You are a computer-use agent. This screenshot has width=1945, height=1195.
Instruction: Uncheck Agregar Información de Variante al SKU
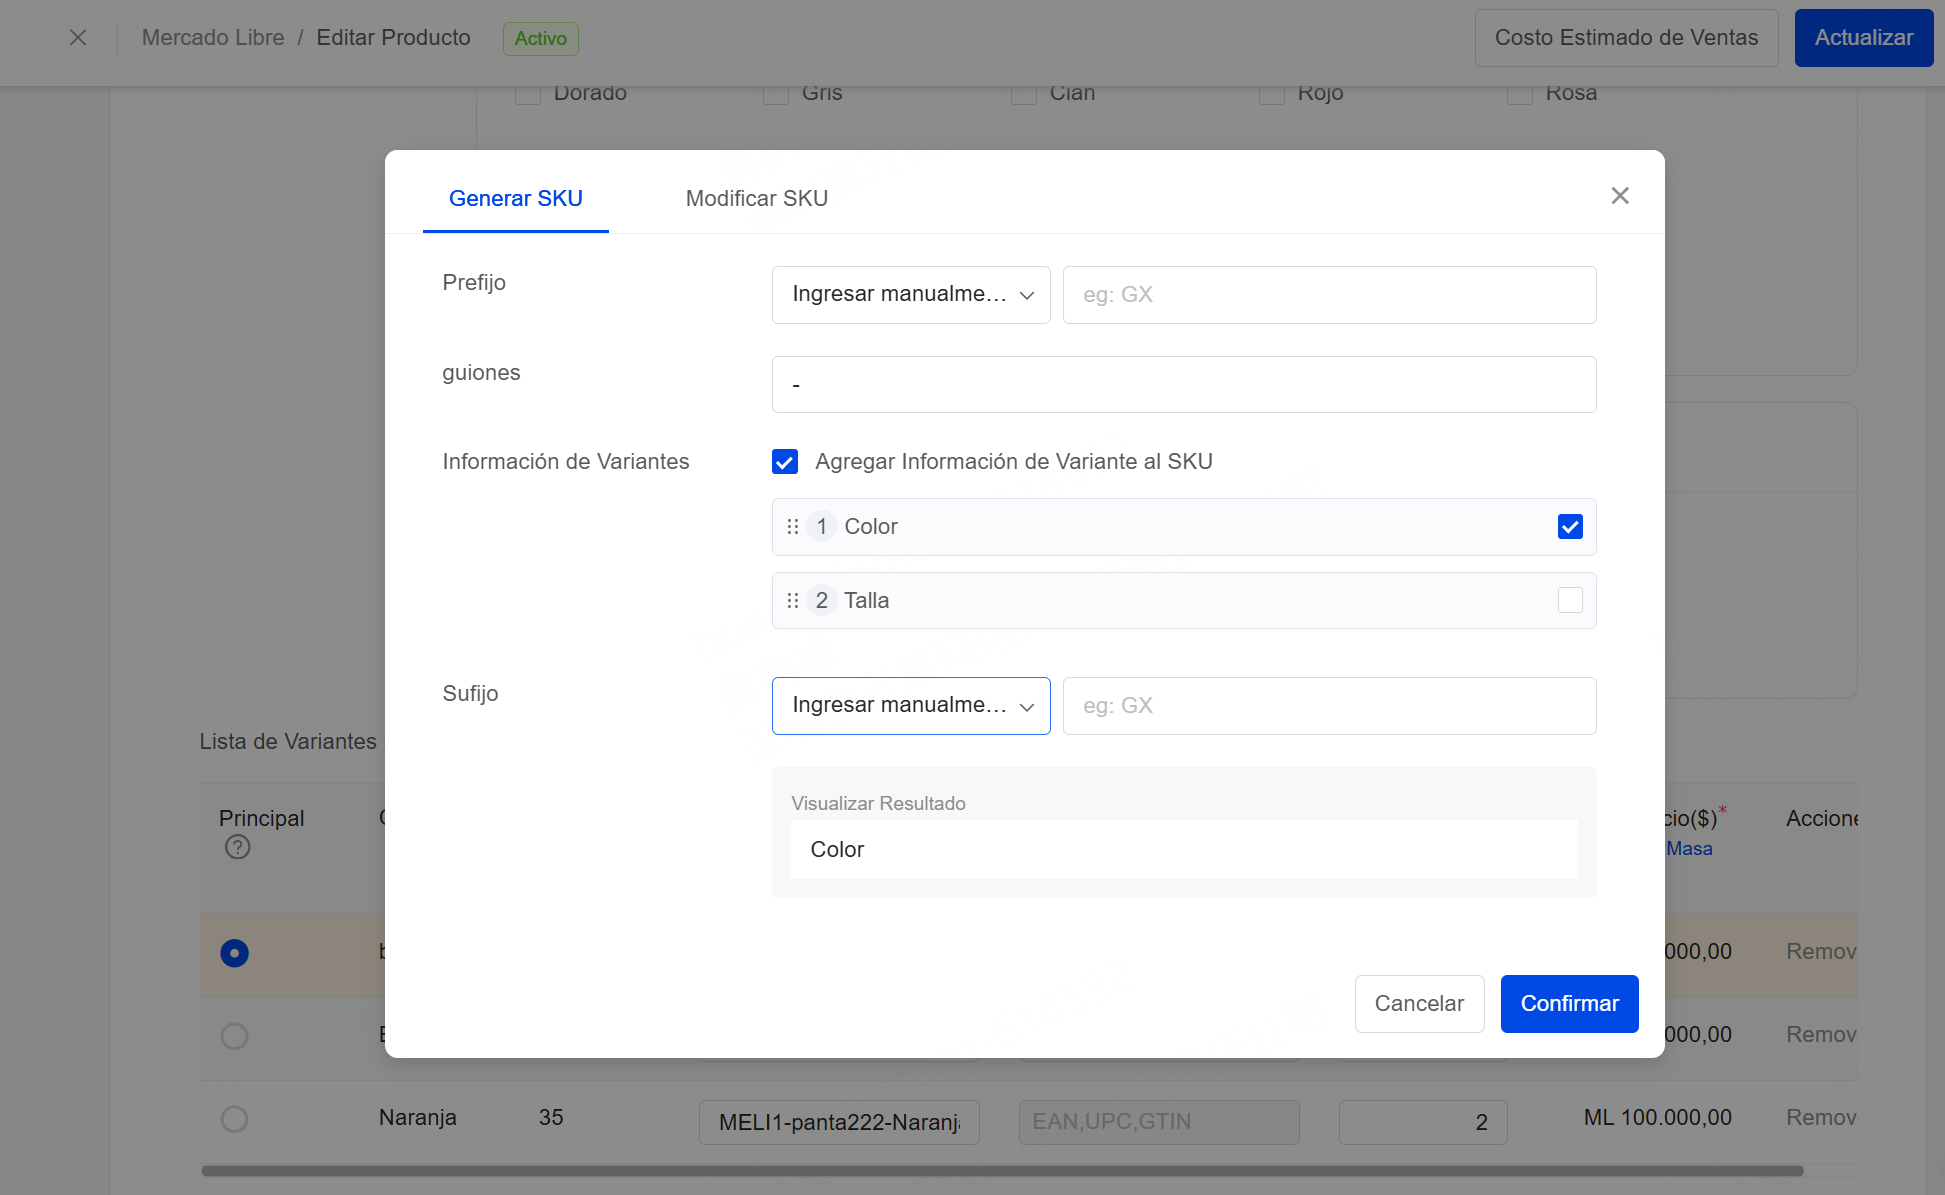[785, 462]
